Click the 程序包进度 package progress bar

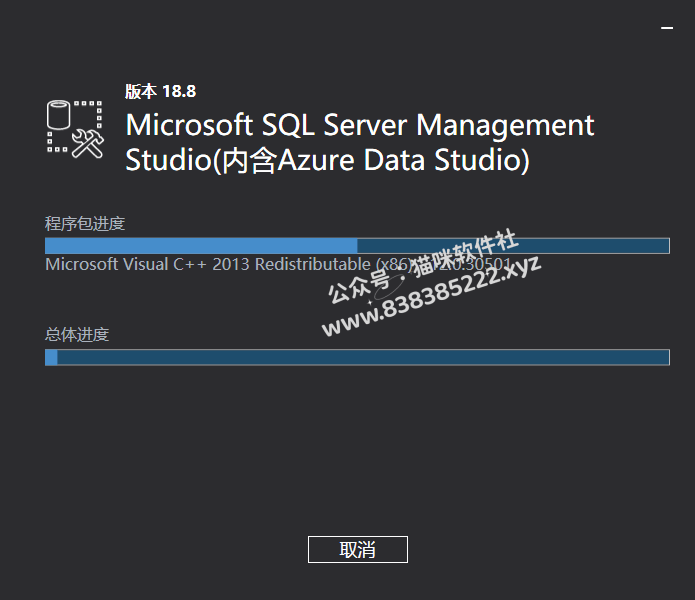[x=357, y=246]
